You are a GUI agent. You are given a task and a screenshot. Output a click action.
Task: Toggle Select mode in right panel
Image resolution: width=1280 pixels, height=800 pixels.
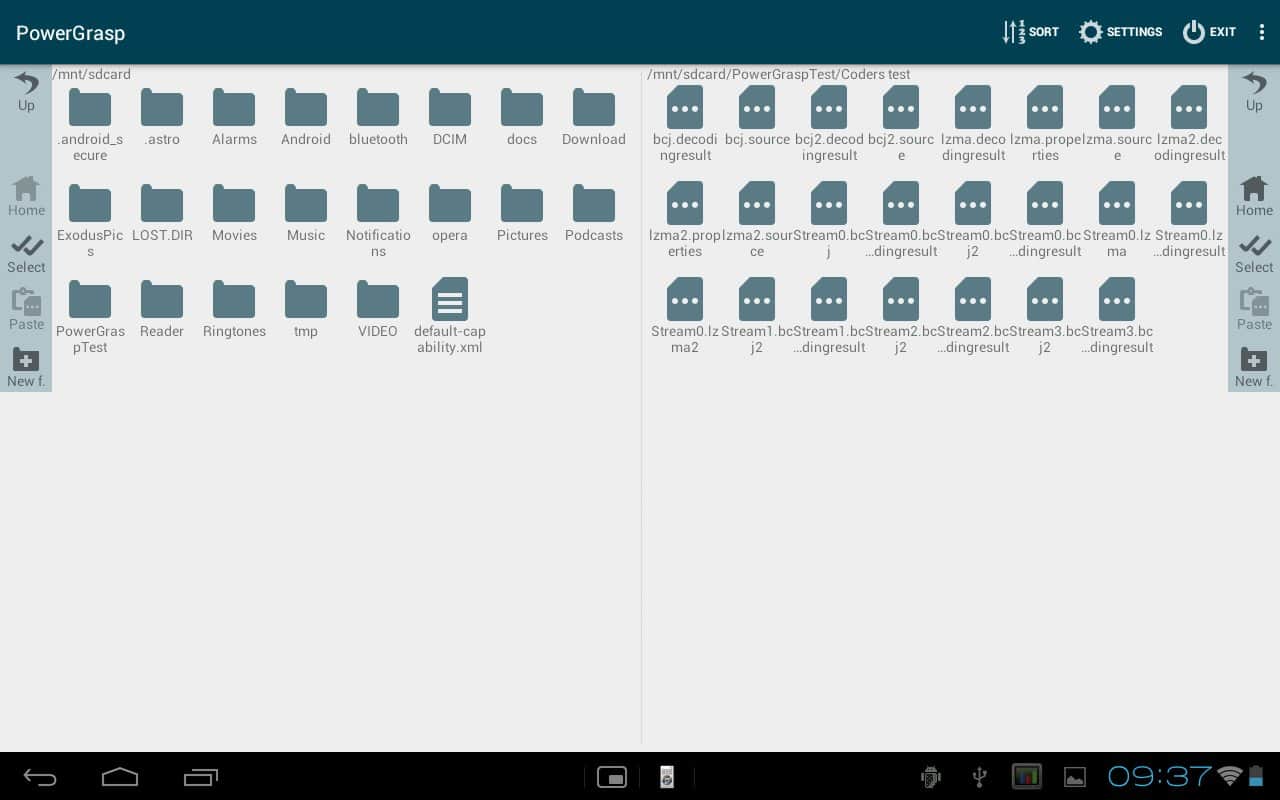coord(1253,254)
